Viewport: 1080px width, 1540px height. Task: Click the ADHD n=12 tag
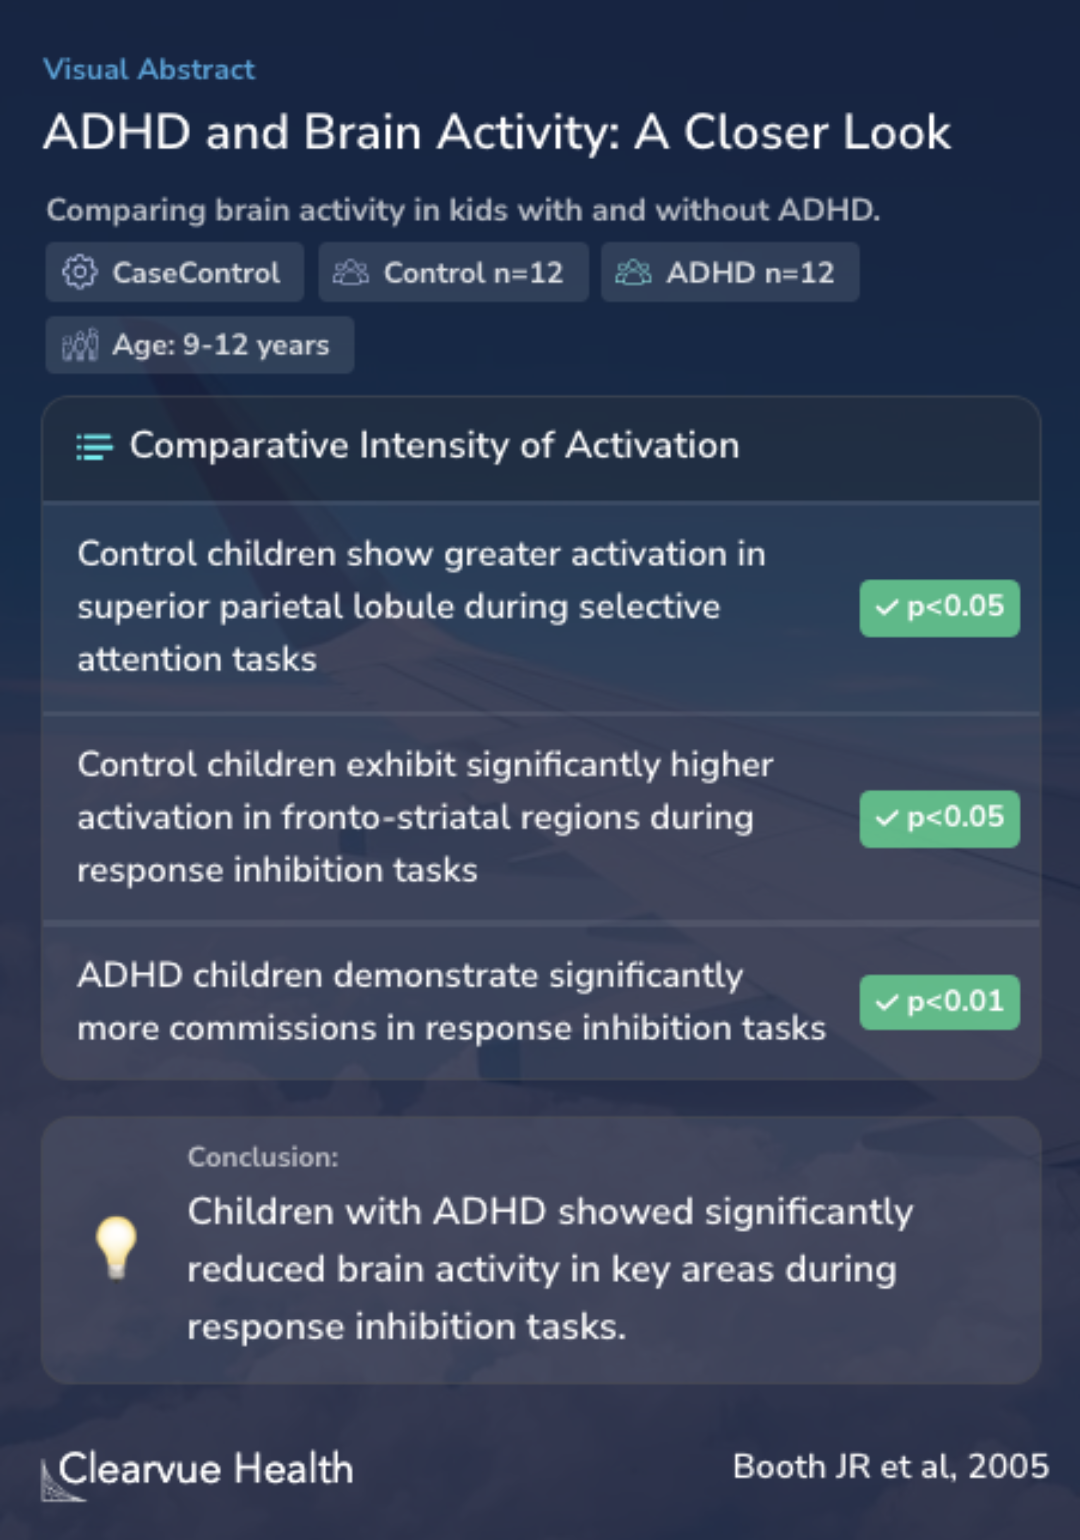pos(730,272)
